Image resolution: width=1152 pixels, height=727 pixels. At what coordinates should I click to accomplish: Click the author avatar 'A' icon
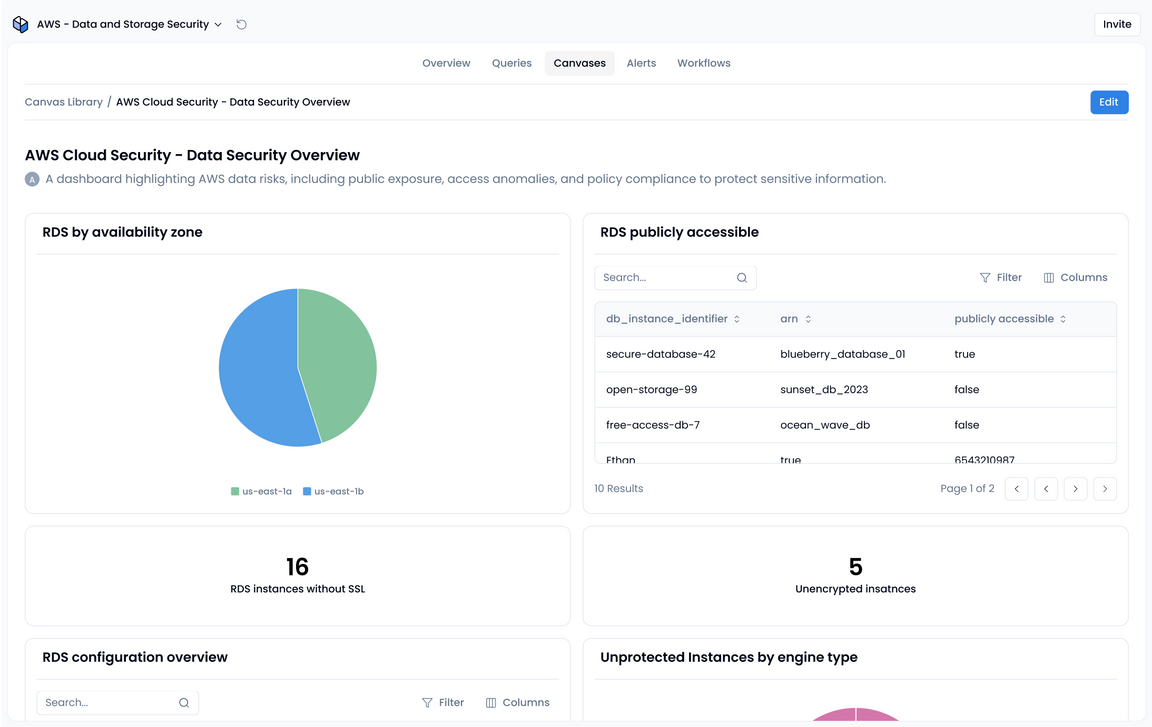click(32, 179)
